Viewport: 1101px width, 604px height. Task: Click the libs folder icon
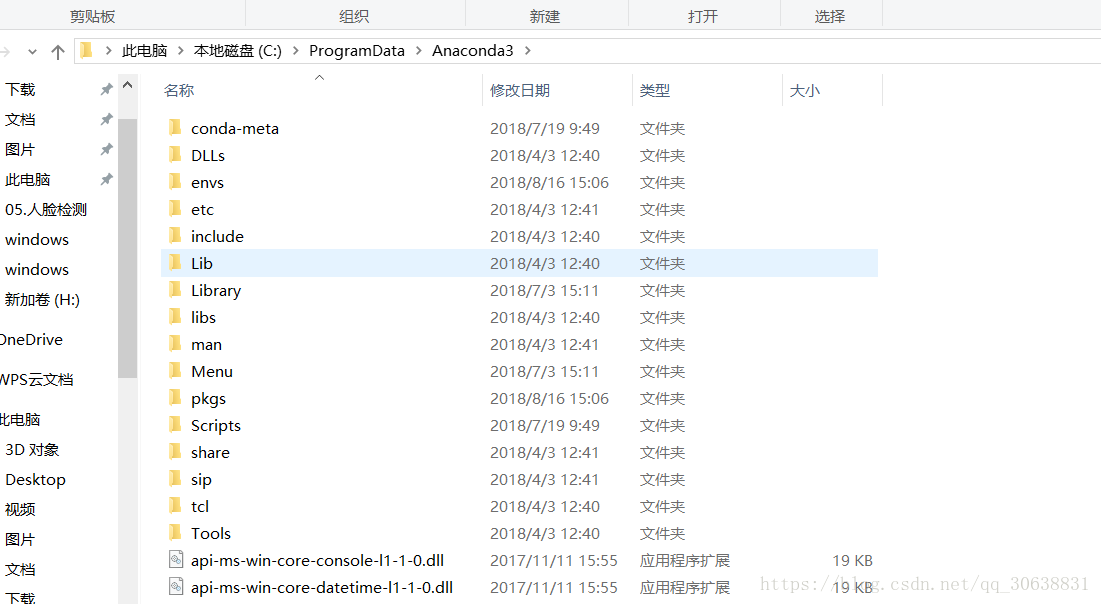point(175,317)
